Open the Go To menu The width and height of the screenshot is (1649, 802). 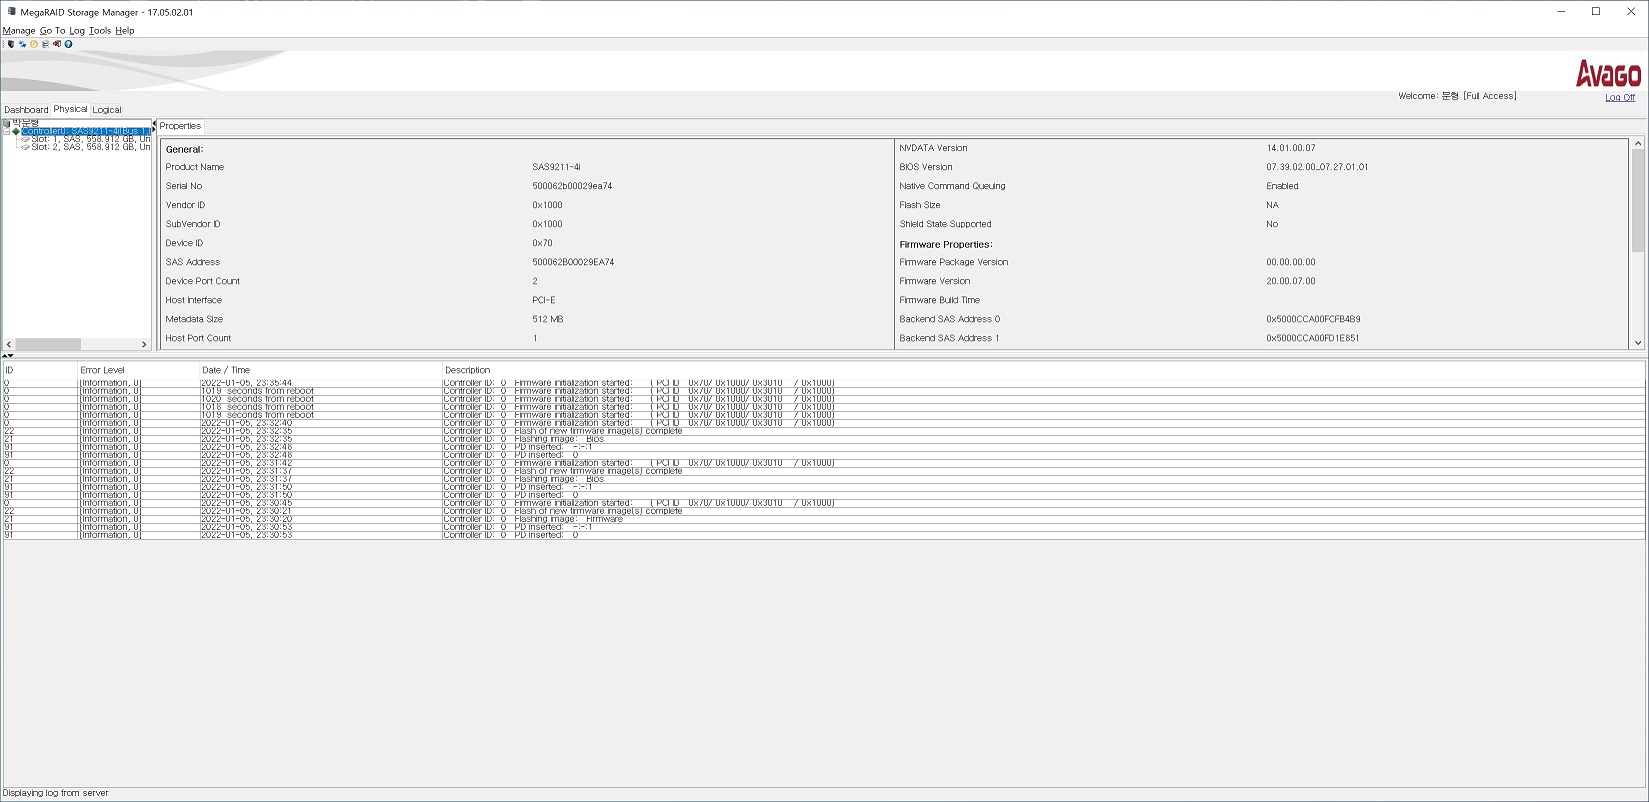click(52, 31)
